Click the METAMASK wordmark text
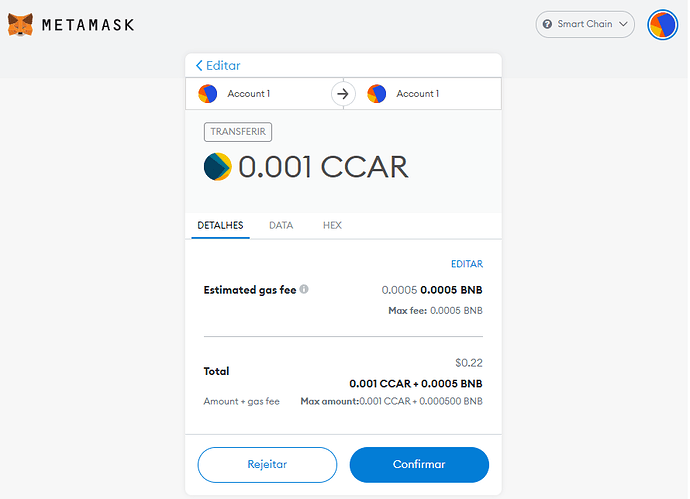The height and width of the screenshot is (499, 690). tap(87, 24)
